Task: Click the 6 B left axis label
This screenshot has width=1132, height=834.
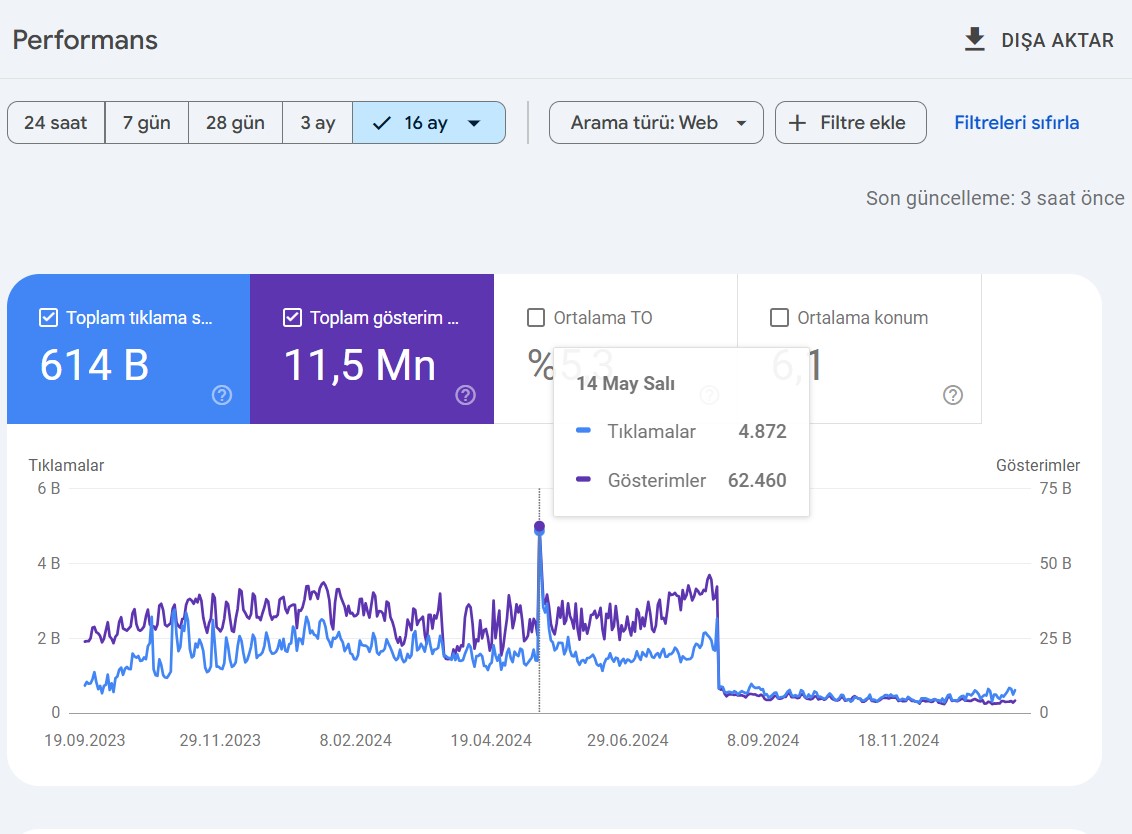Action: coord(49,489)
